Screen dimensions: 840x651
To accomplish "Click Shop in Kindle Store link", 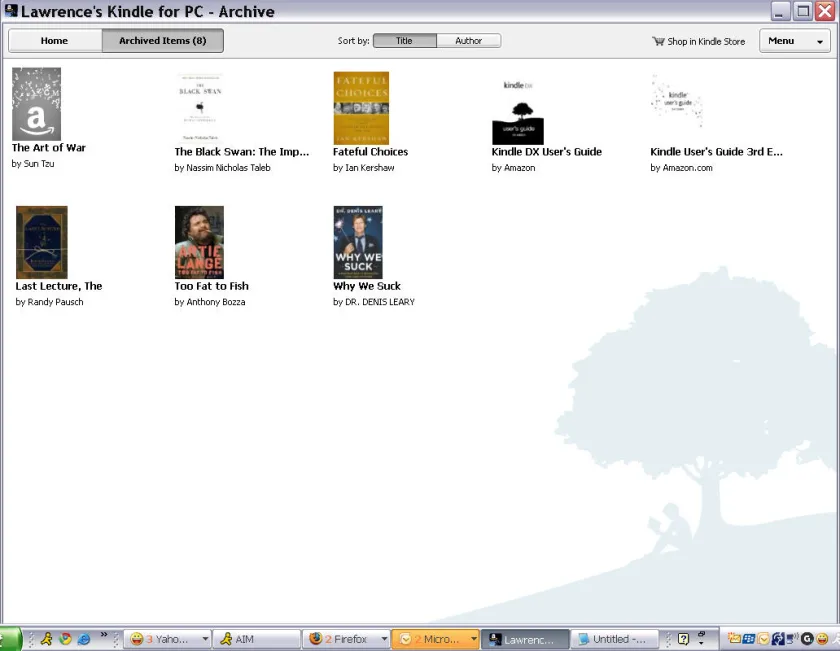I will point(699,41).
